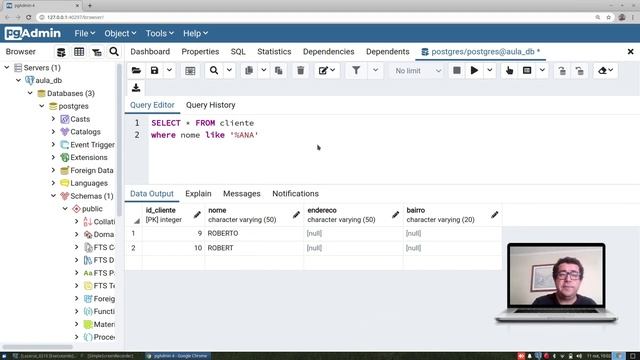Expand the Filter options dropdown
The height and width of the screenshot is (360, 640).
tap(375, 71)
